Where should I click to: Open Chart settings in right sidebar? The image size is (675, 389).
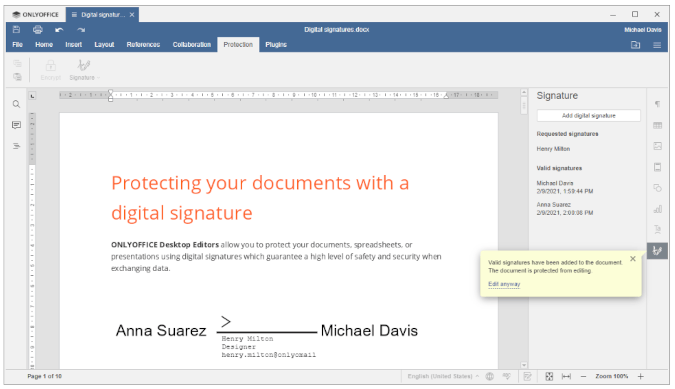[657, 209]
